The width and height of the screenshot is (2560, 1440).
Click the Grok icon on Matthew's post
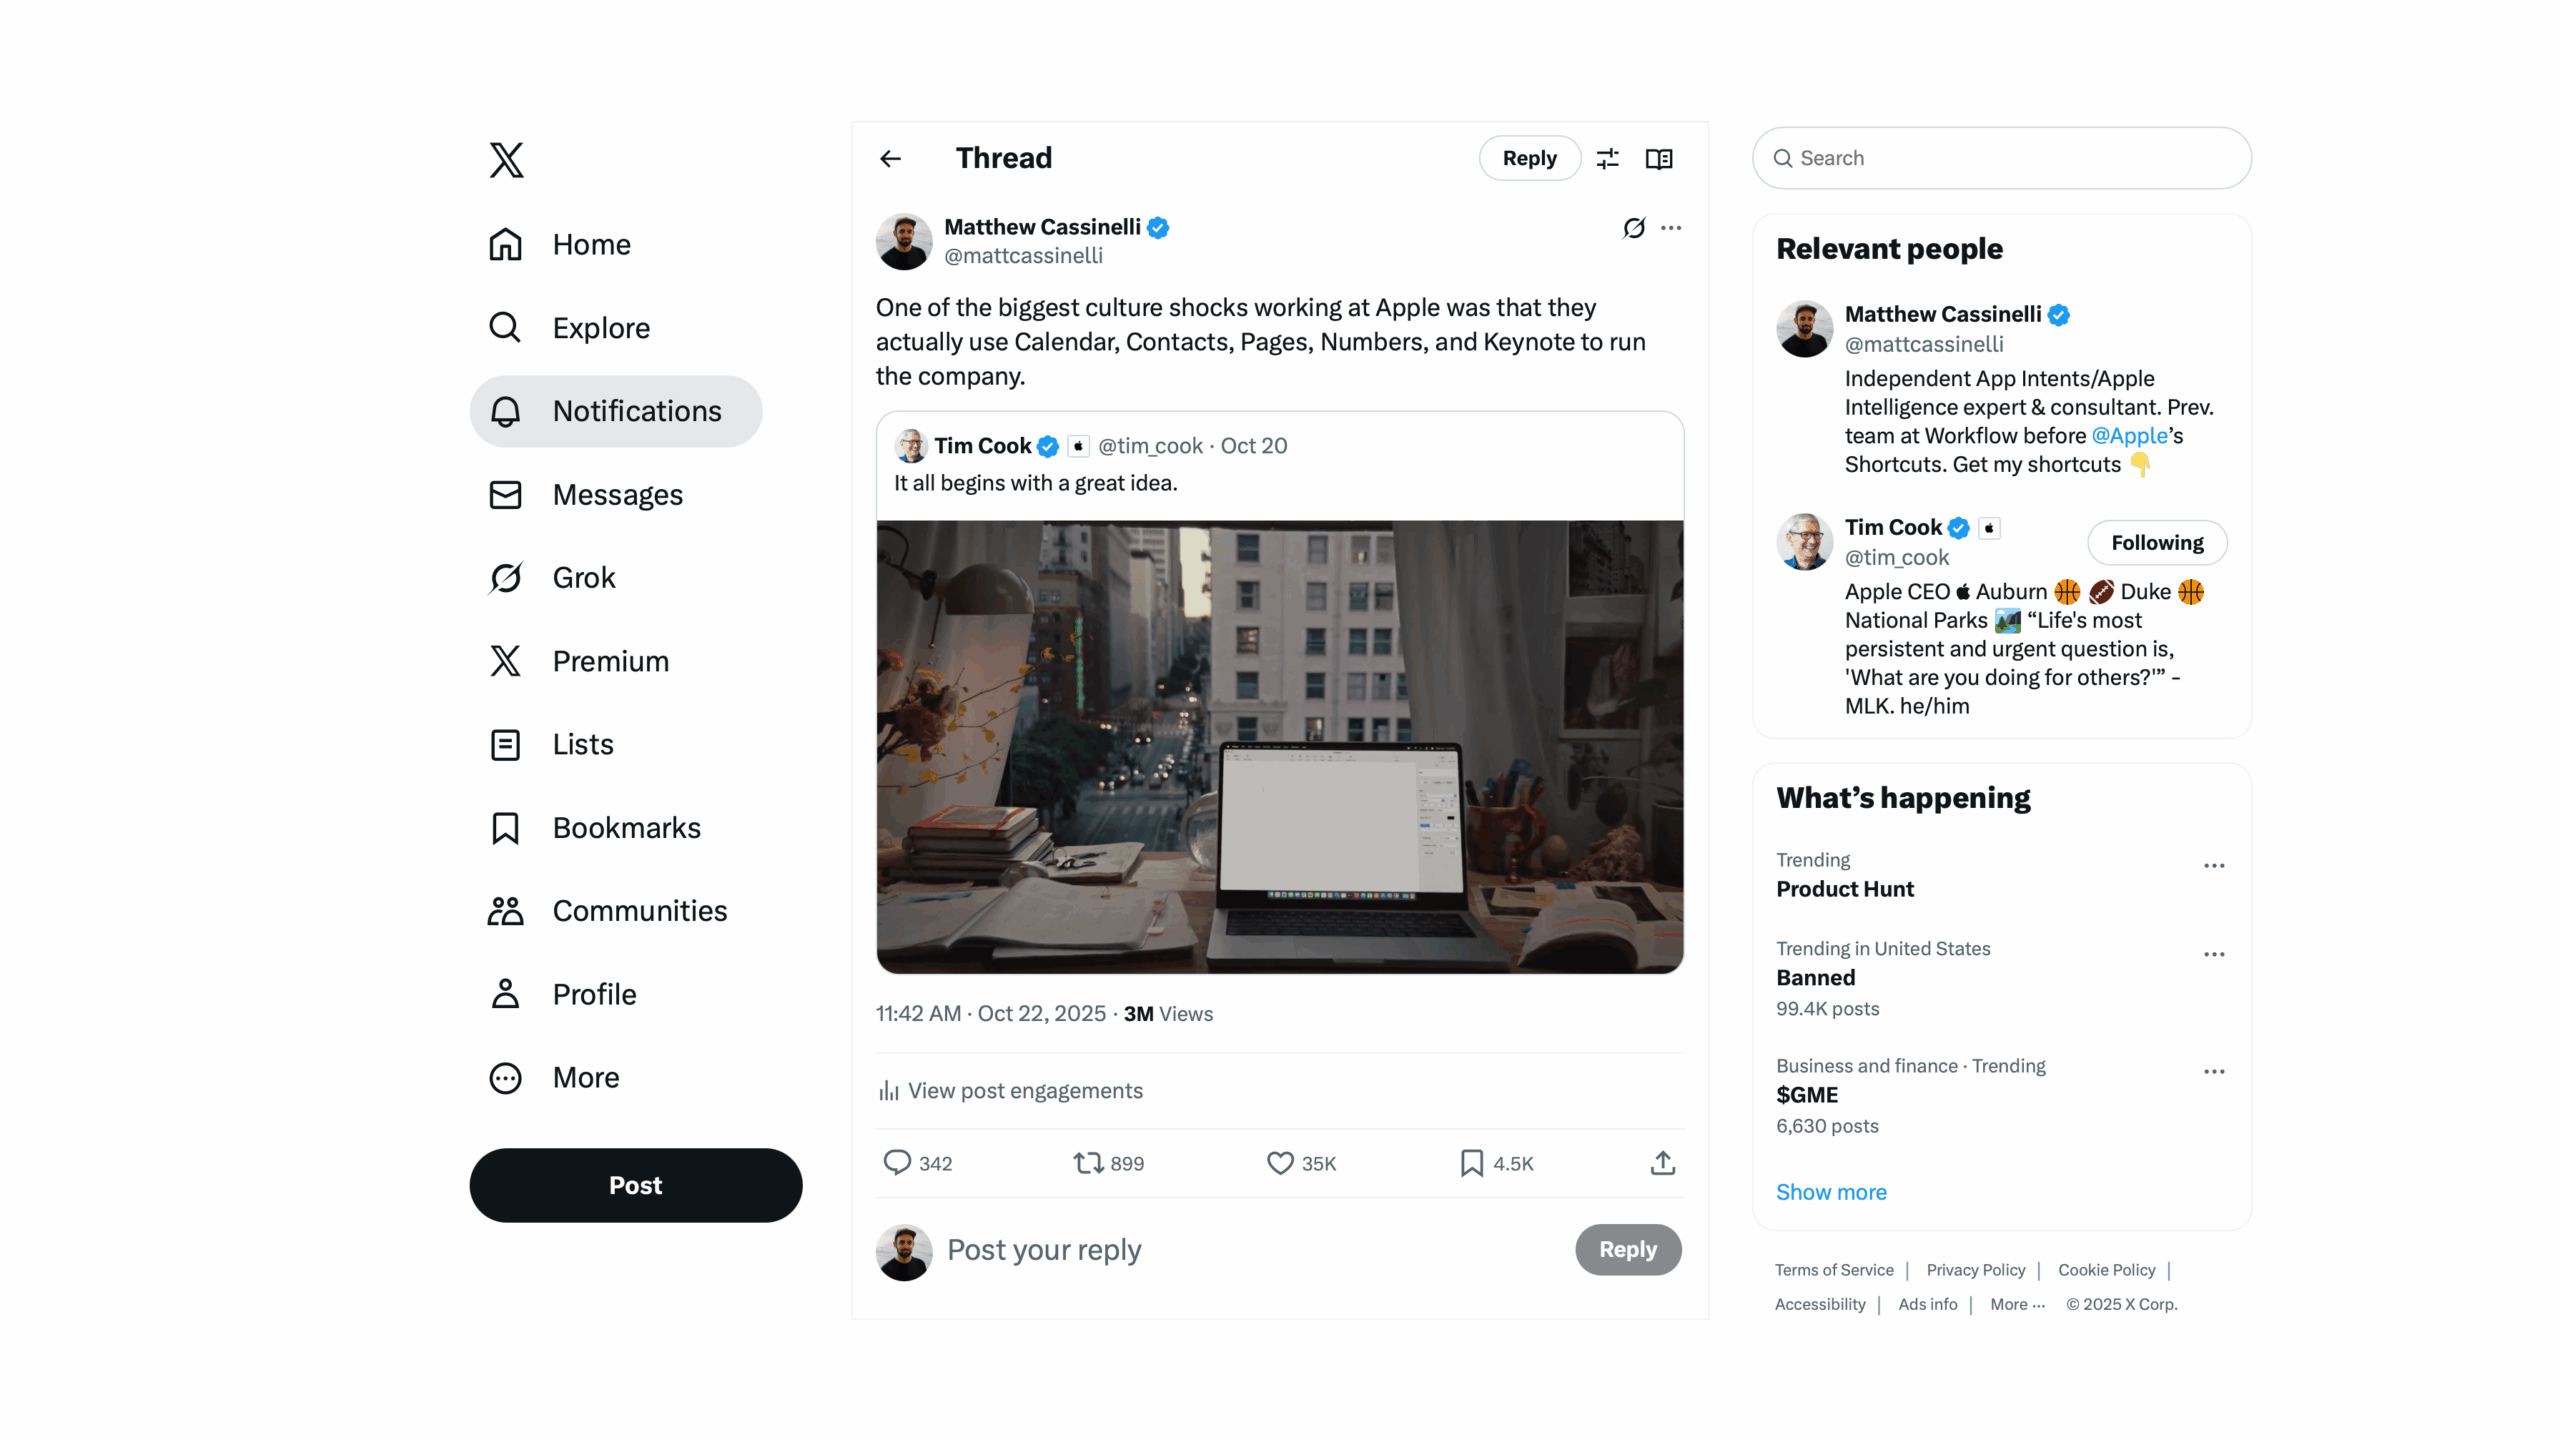[x=1633, y=228]
